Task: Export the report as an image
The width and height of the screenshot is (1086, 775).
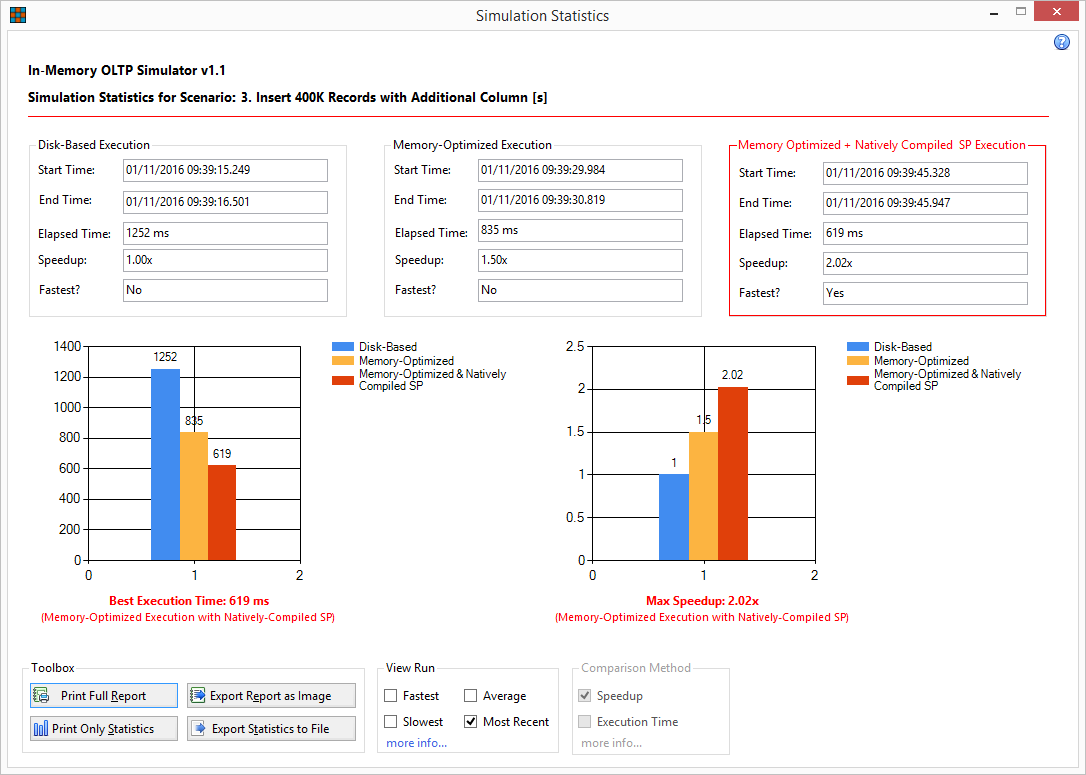Action: point(272,695)
